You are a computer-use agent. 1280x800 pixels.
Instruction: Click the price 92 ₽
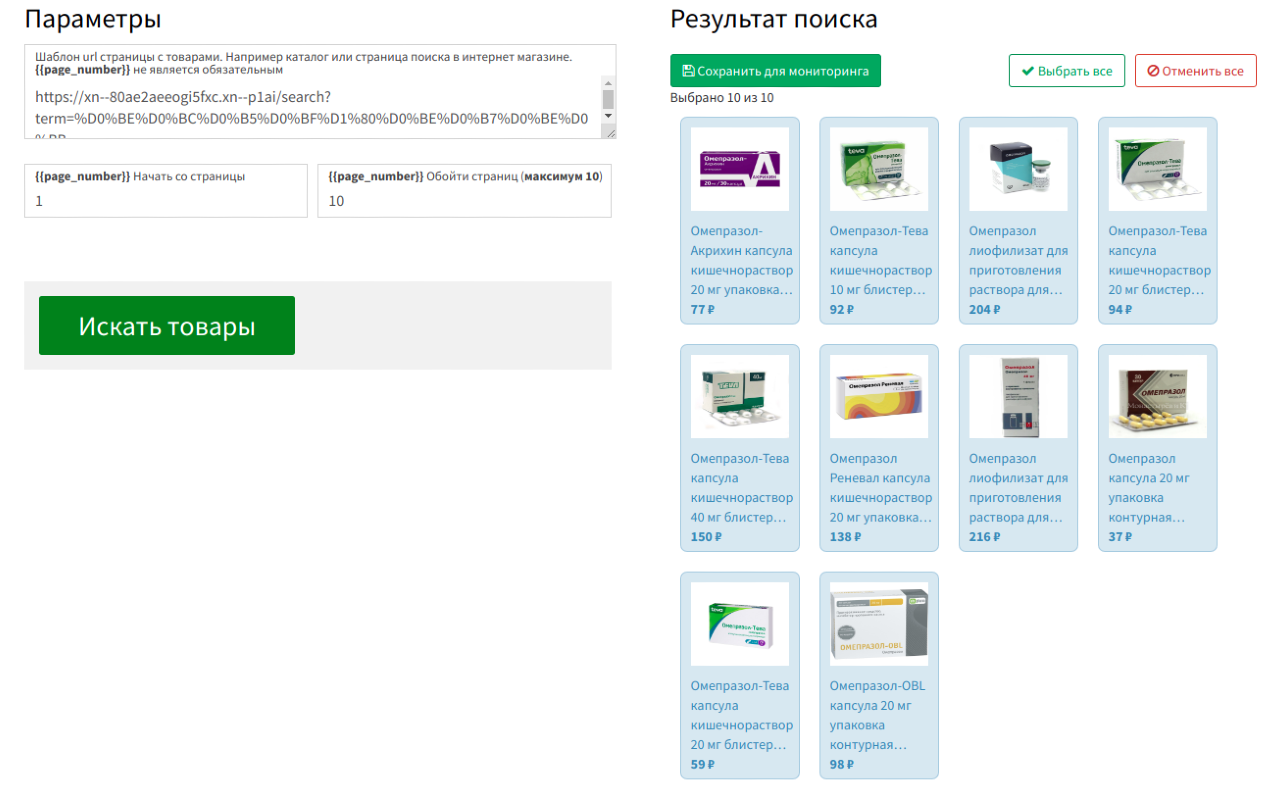(x=842, y=309)
